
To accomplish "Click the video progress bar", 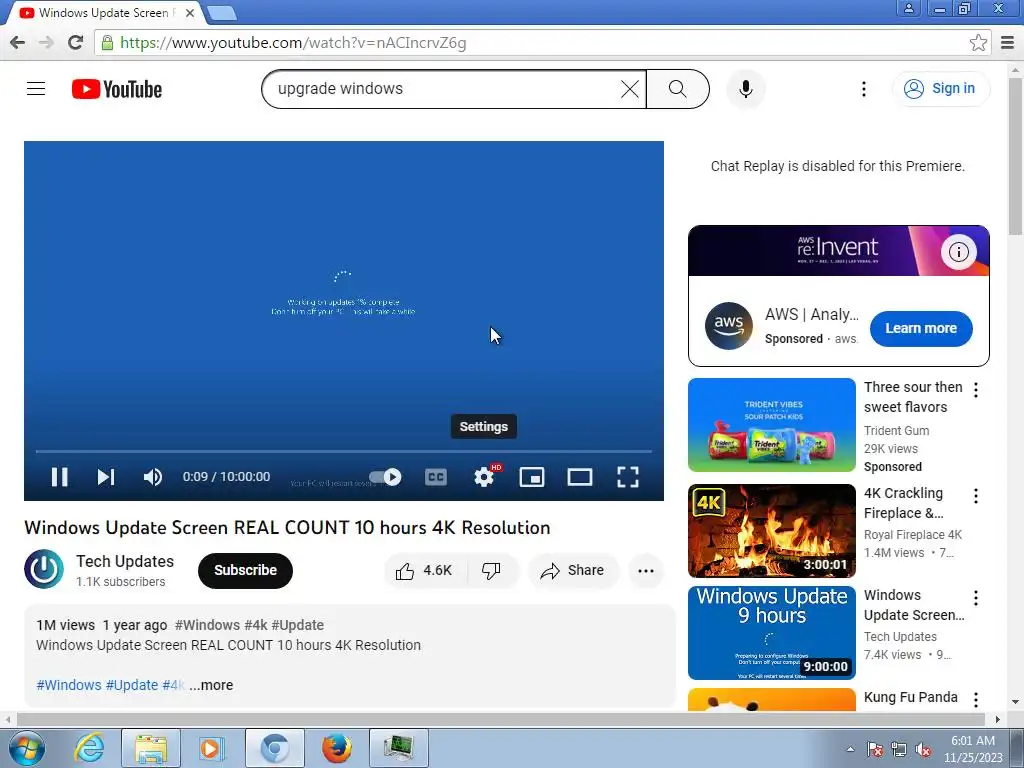I will coord(344,451).
